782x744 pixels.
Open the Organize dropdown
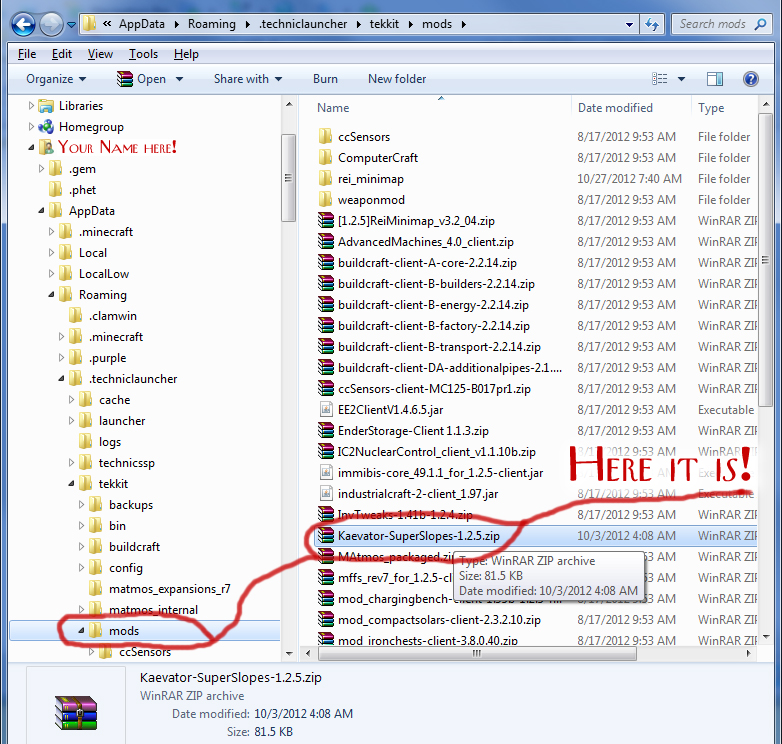[56, 79]
